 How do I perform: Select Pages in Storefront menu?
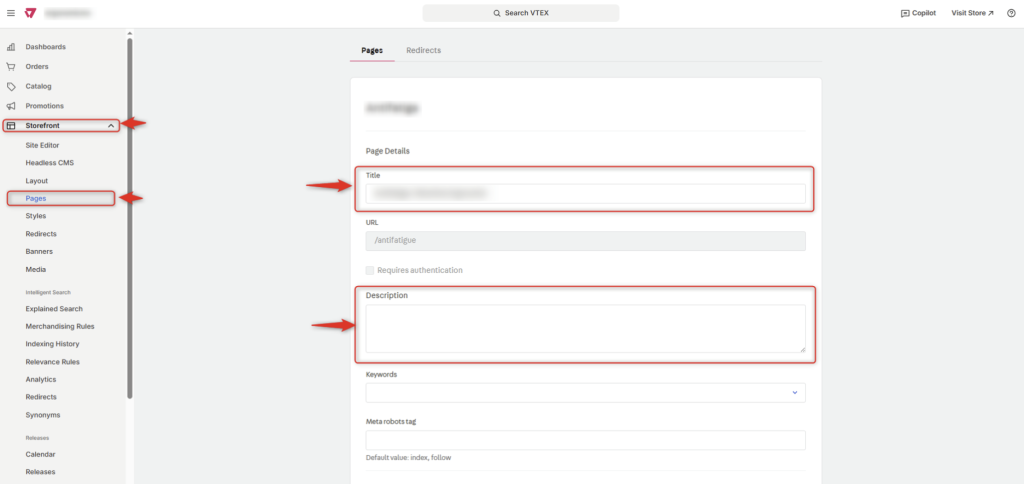point(36,199)
